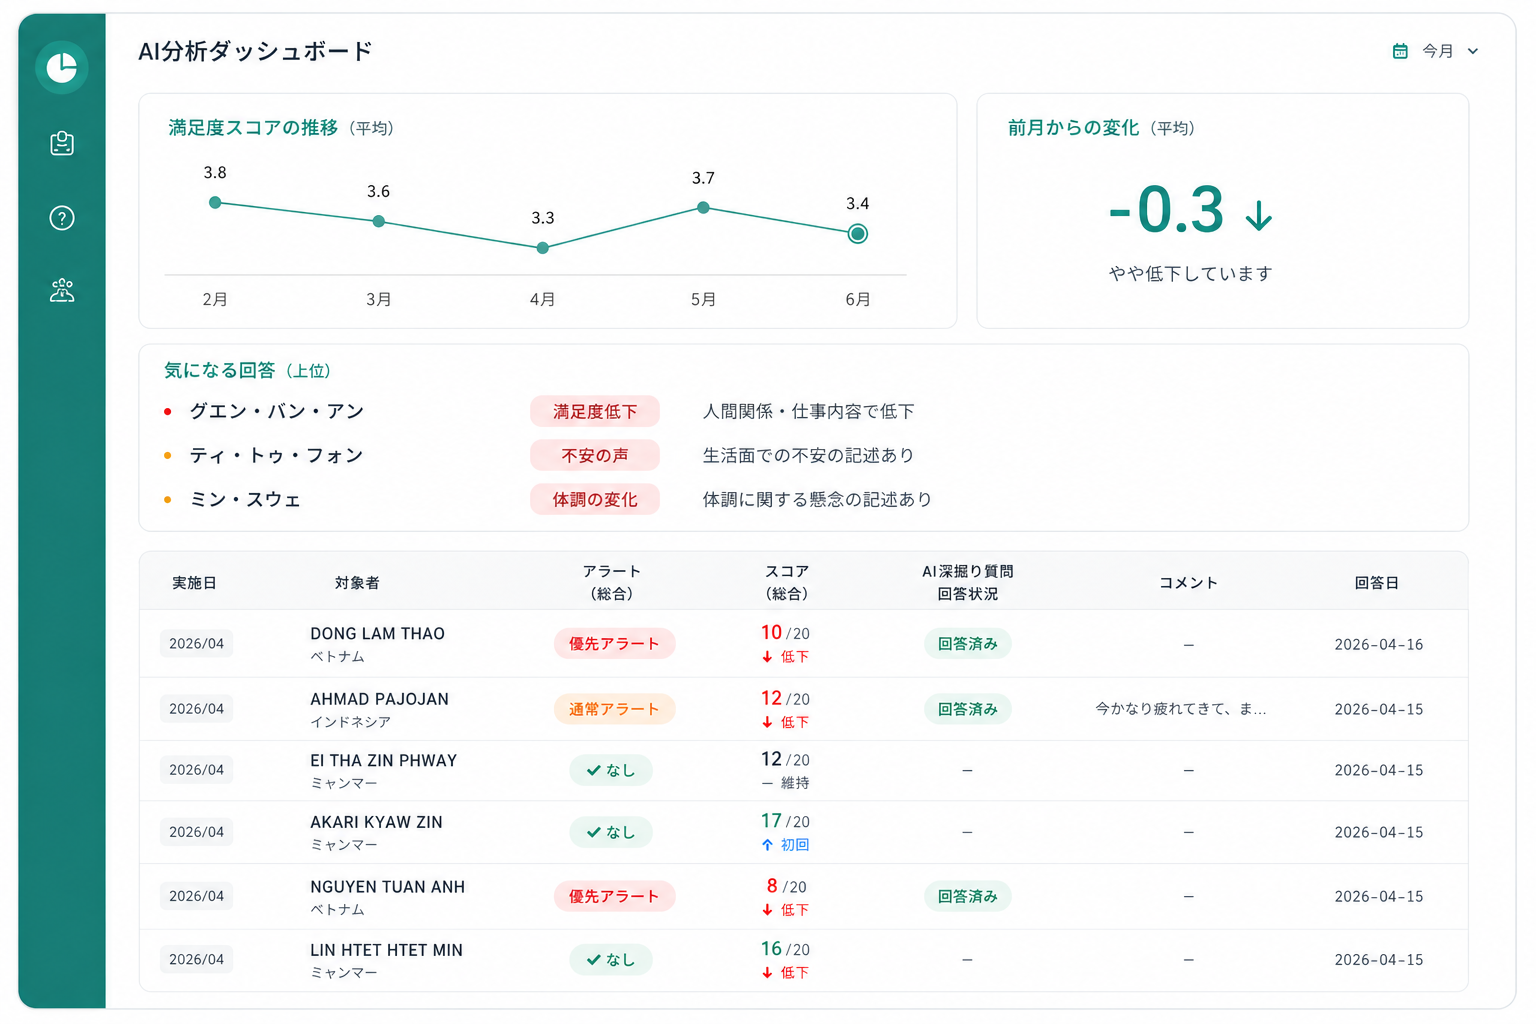The height and width of the screenshot is (1024, 1536).
Task: Click the 満足度低下 tag
Action: (x=595, y=411)
